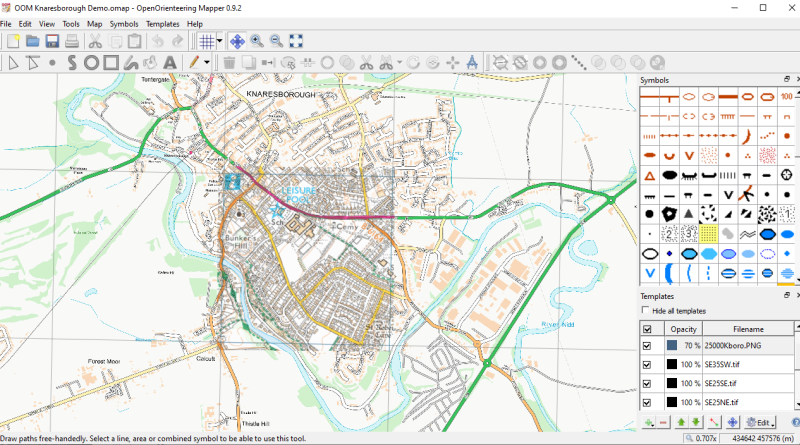800x445 pixels.
Task: Click the adjust template georeference button
Action: click(x=714, y=423)
